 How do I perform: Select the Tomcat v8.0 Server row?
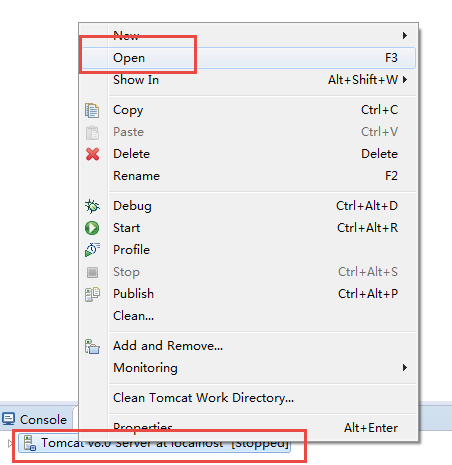click(154, 443)
